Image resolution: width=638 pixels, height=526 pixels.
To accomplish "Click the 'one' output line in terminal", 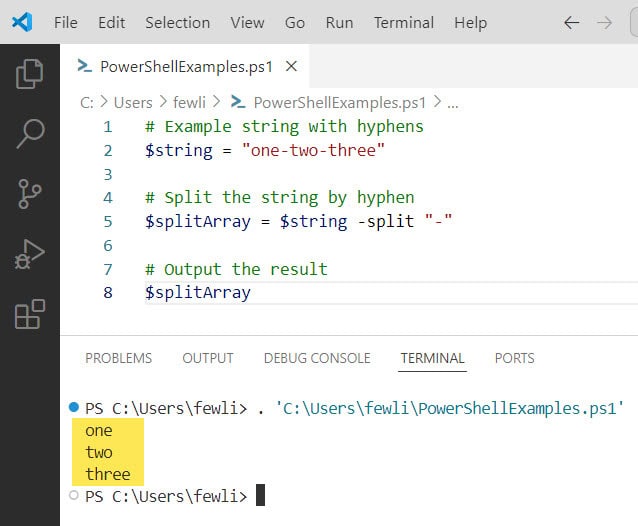I will [x=99, y=430].
